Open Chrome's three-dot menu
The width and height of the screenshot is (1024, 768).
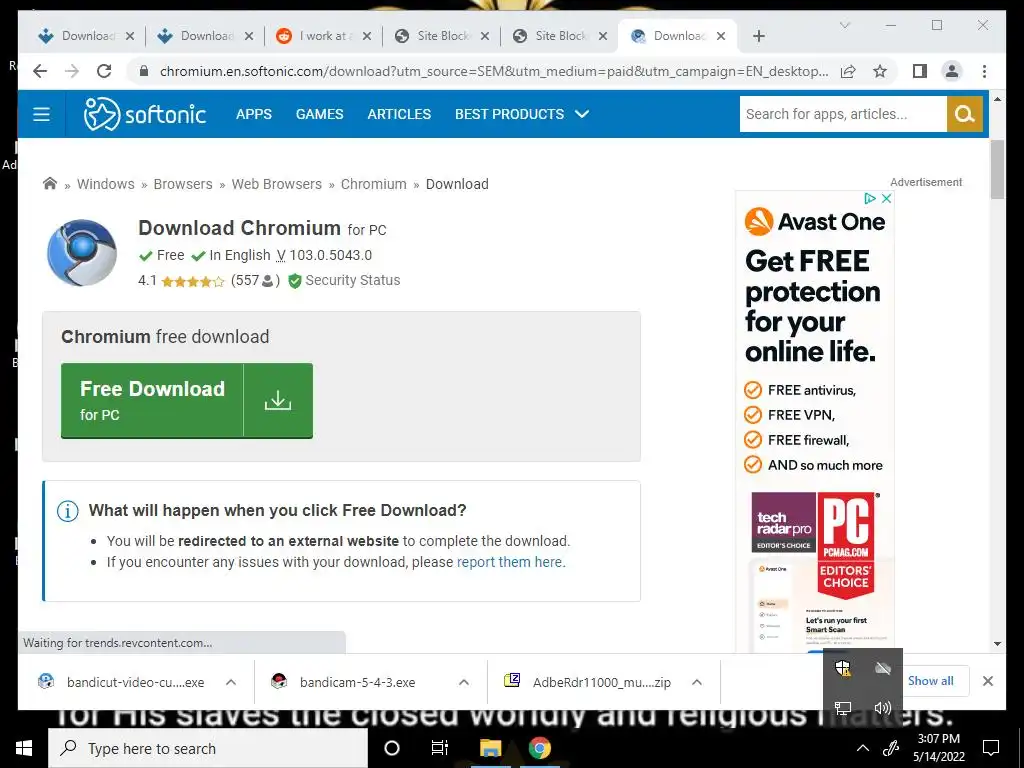(984, 71)
